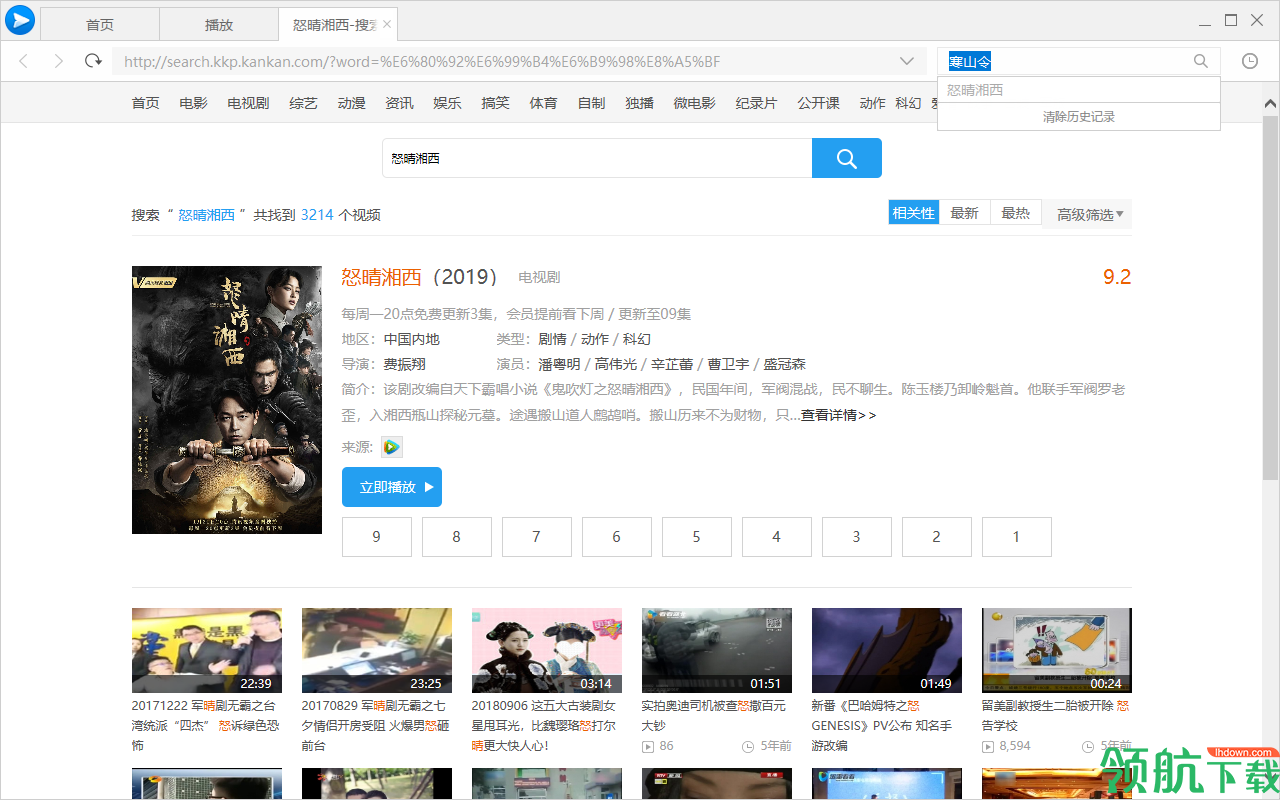The width and height of the screenshot is (1280, 800).
Task: Reload the page with refresh icon
Action: (93, 61)
